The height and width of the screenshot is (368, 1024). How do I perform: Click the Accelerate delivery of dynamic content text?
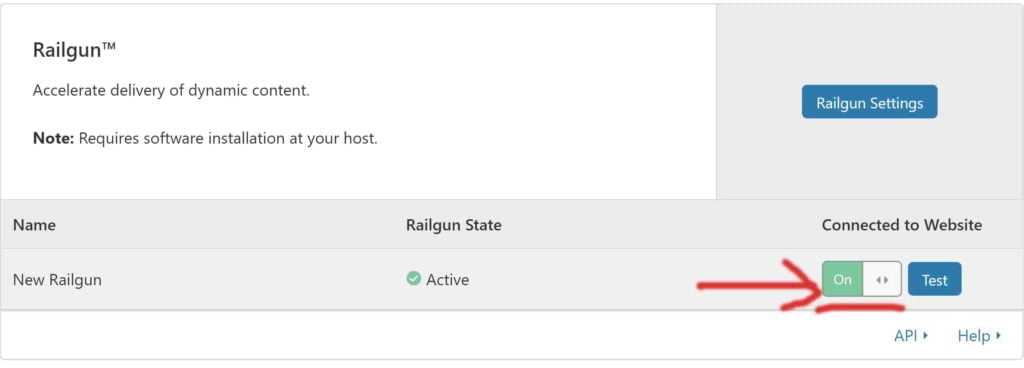tap(171, 91)
